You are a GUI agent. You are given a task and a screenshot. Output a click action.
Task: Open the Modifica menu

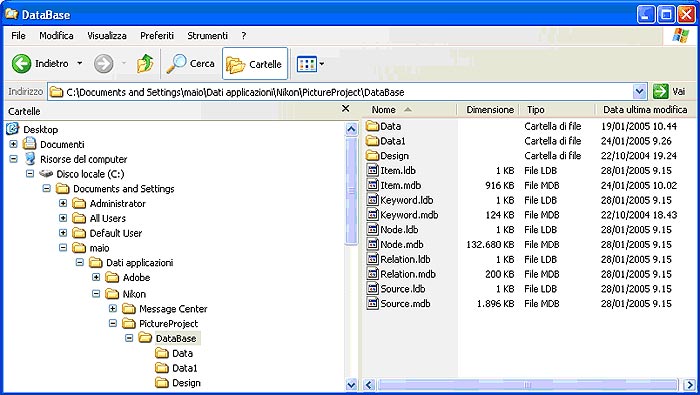[x=56, y=36]
